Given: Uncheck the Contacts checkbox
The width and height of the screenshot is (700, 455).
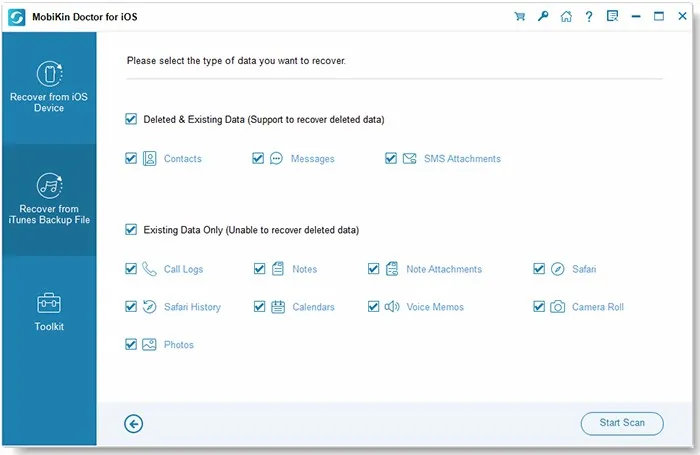Looking at the screenshot, I should [x=131, y=158].
